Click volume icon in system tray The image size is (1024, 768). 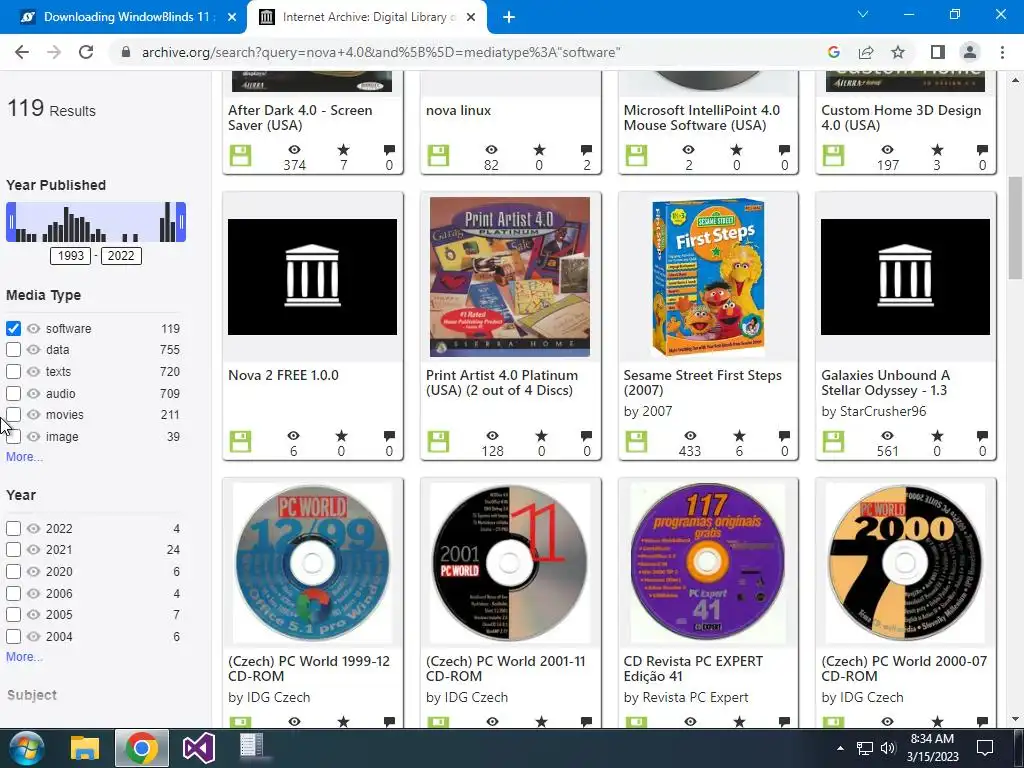(888, 748)
